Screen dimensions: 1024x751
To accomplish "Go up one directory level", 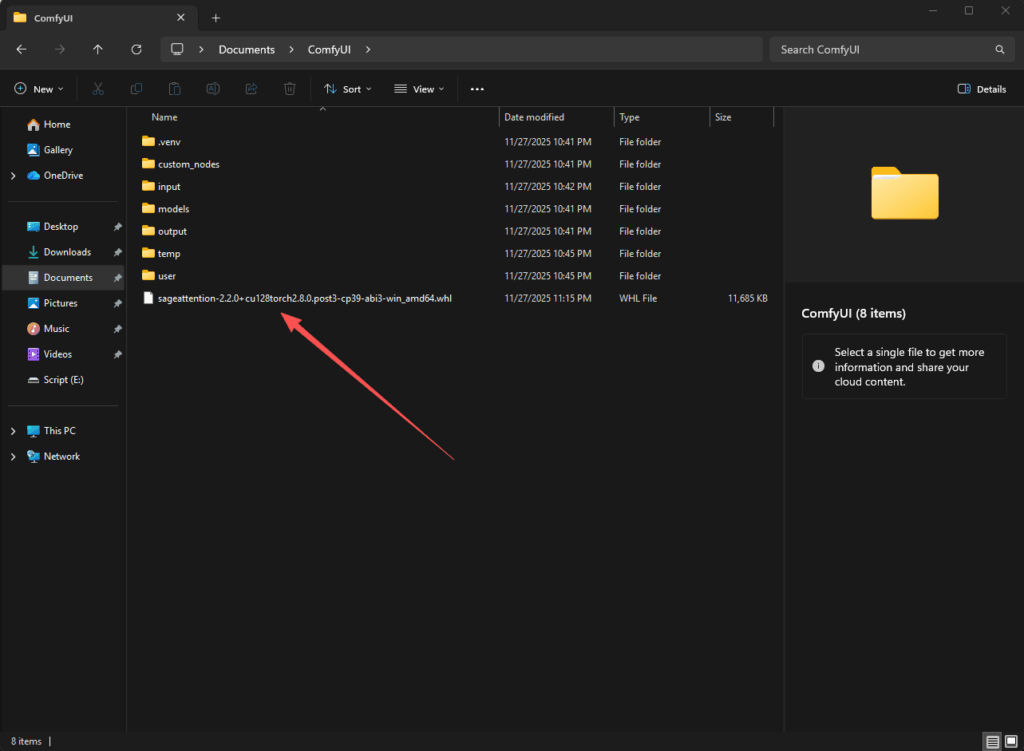I will click(97, 49).
